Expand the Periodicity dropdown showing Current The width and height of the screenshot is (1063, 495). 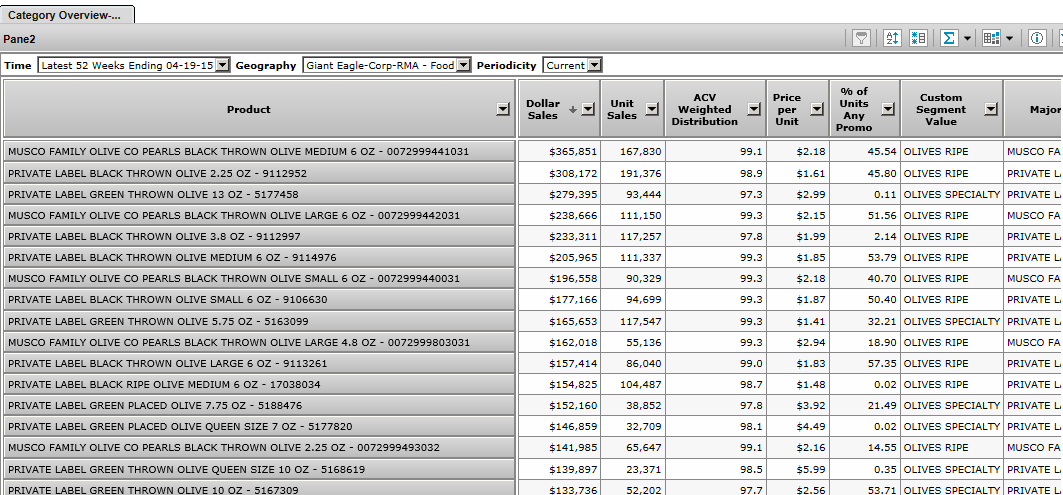coord(594,65)
